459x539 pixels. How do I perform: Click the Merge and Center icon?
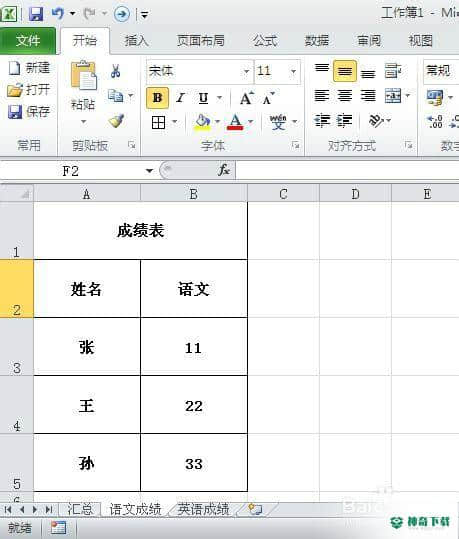point(393,96)
